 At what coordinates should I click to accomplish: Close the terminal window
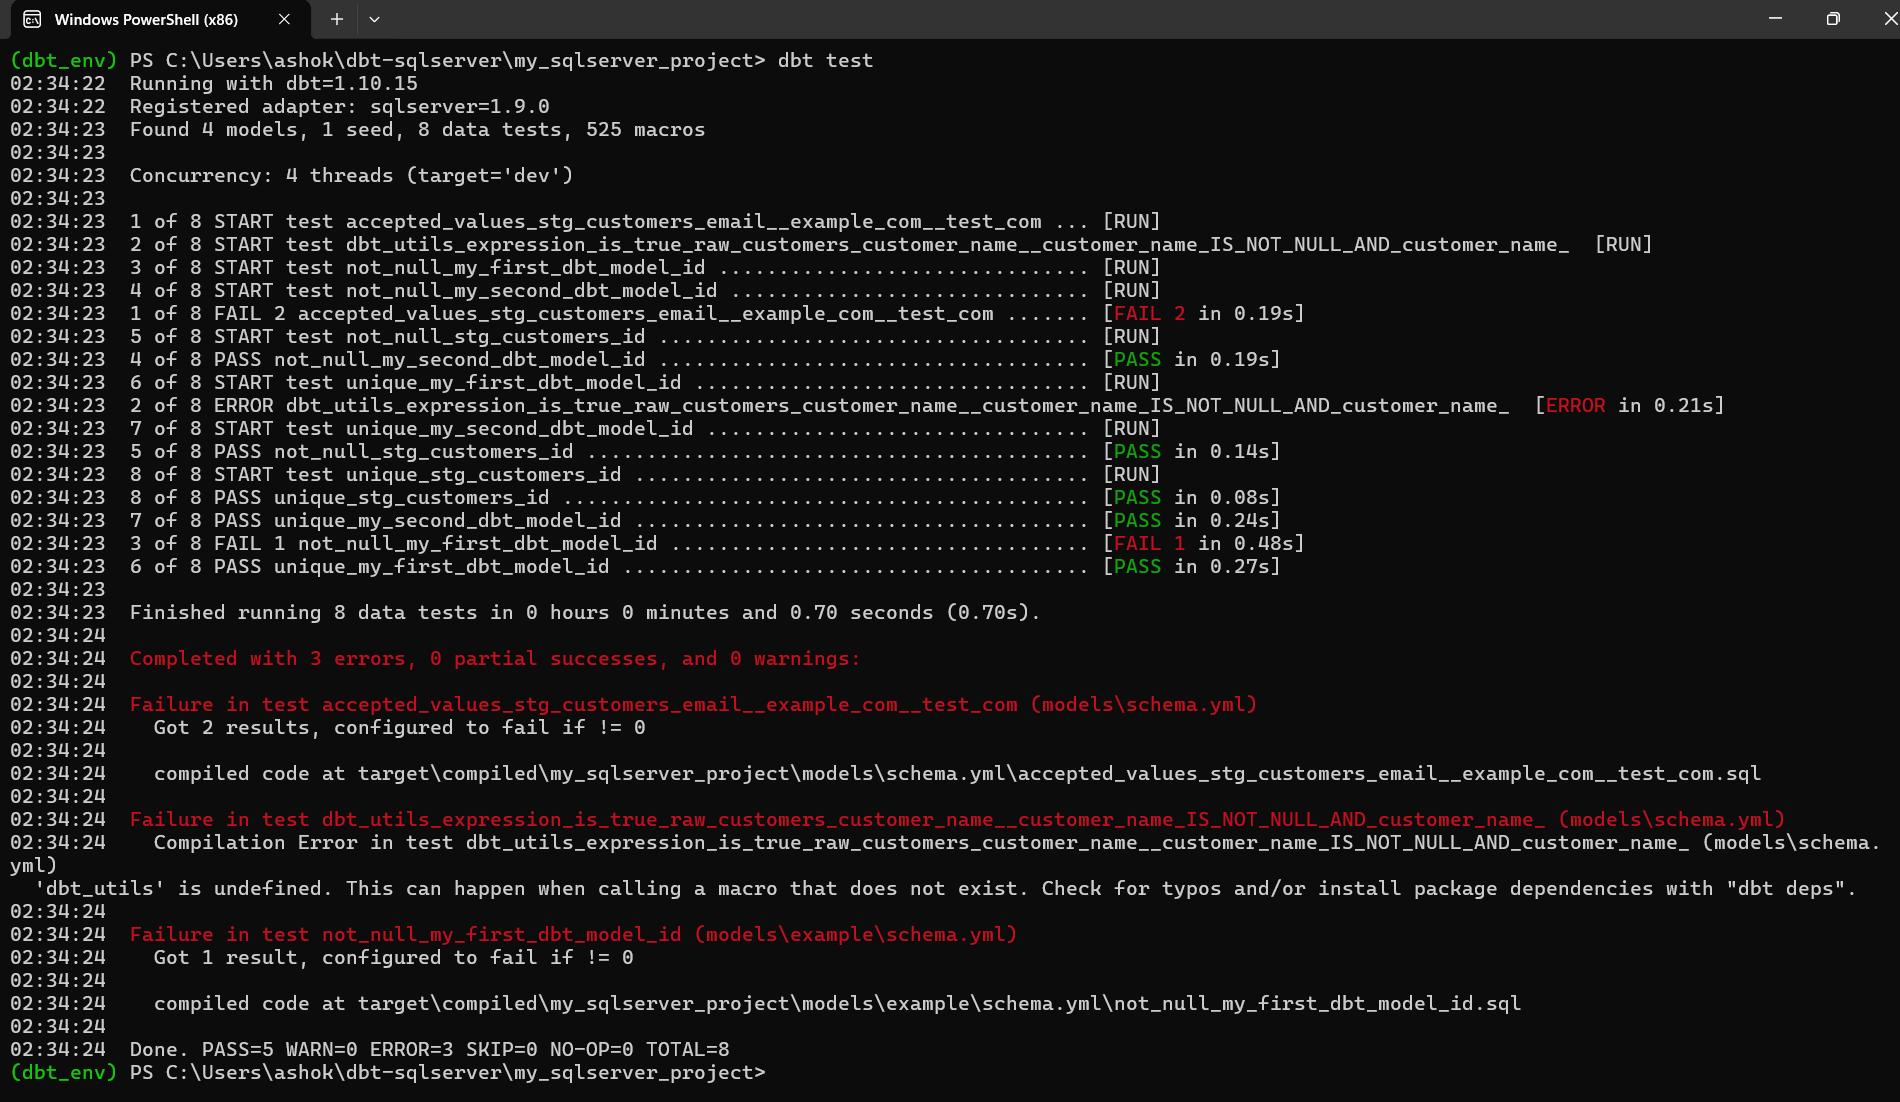[1888, 19]
